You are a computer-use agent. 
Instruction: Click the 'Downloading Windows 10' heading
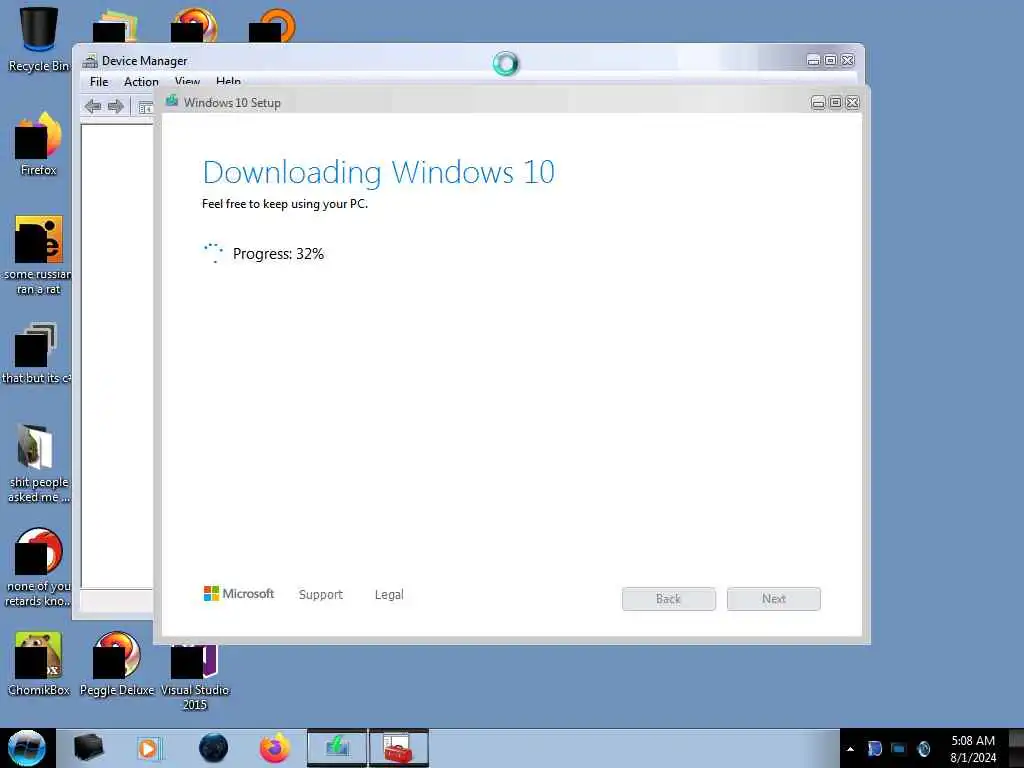(379, 172)
